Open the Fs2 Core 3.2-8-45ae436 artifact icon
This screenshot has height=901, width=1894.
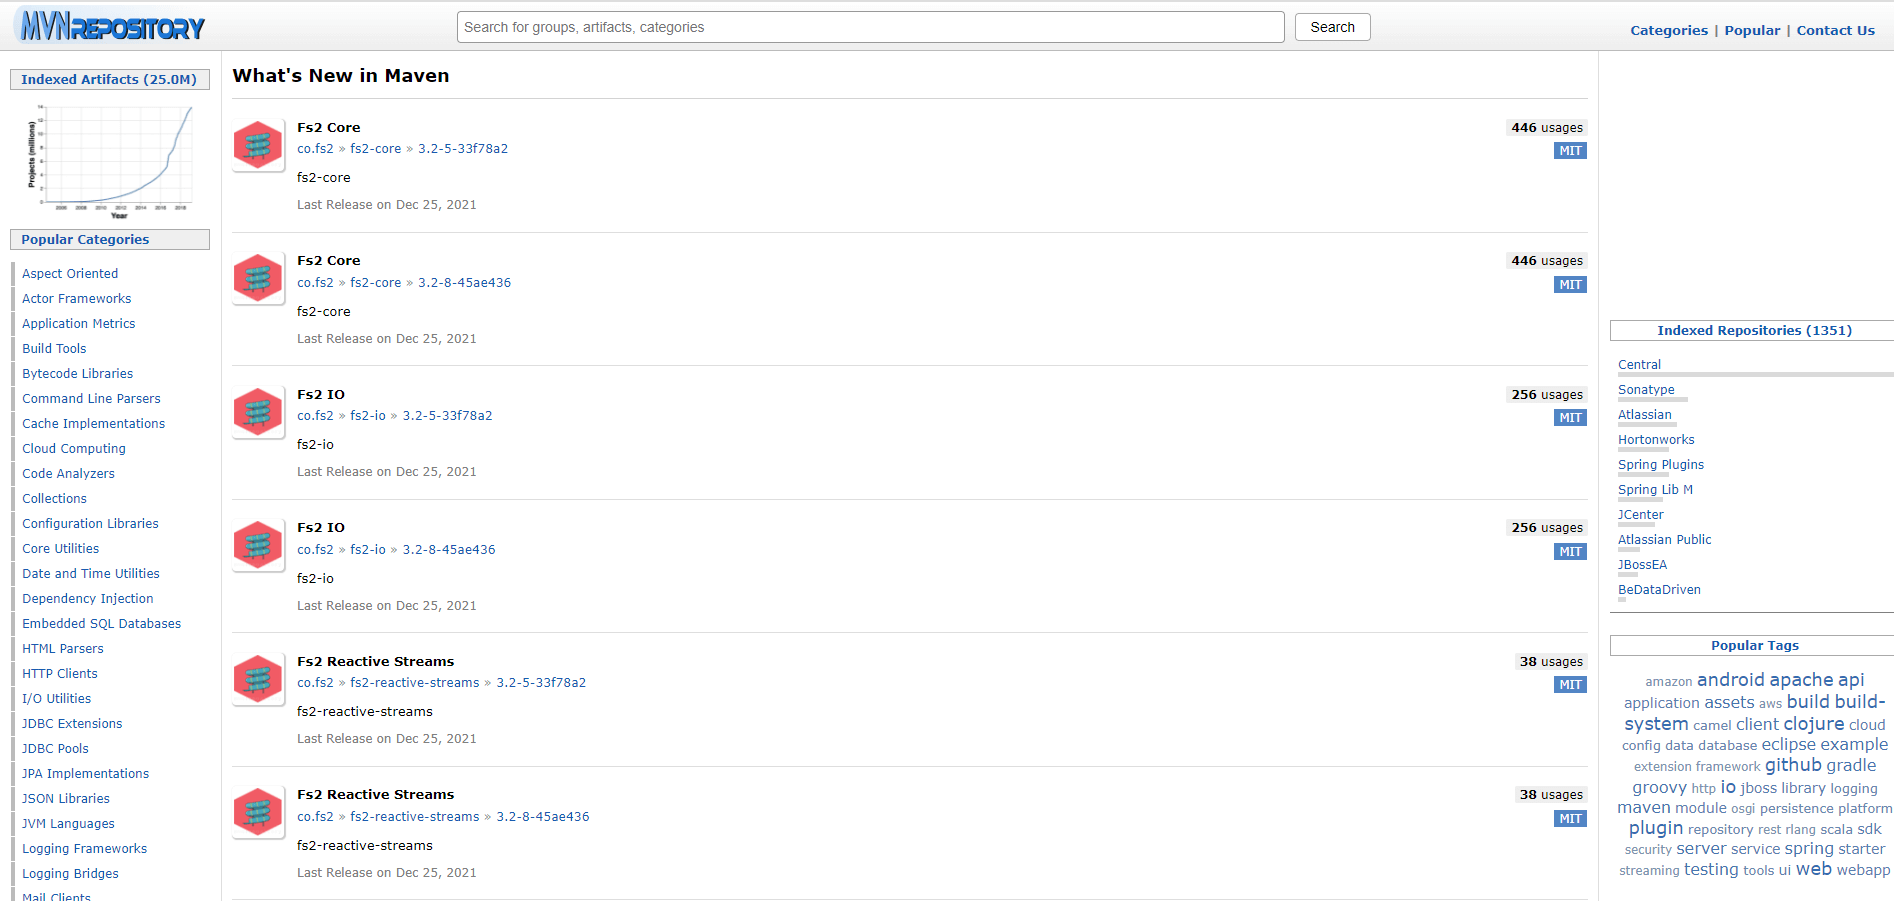tap(258, 278)
